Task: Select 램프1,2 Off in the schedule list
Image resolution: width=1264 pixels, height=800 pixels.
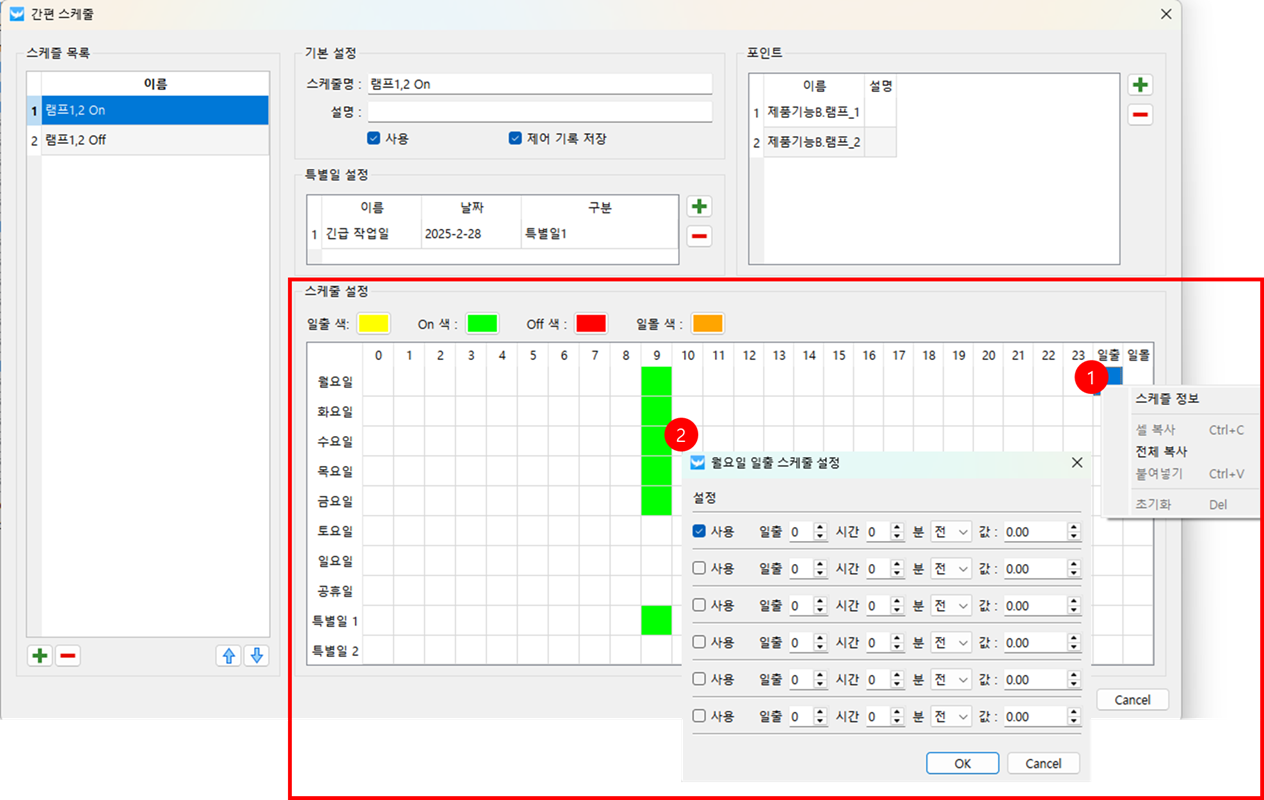Action: (76, 140)
